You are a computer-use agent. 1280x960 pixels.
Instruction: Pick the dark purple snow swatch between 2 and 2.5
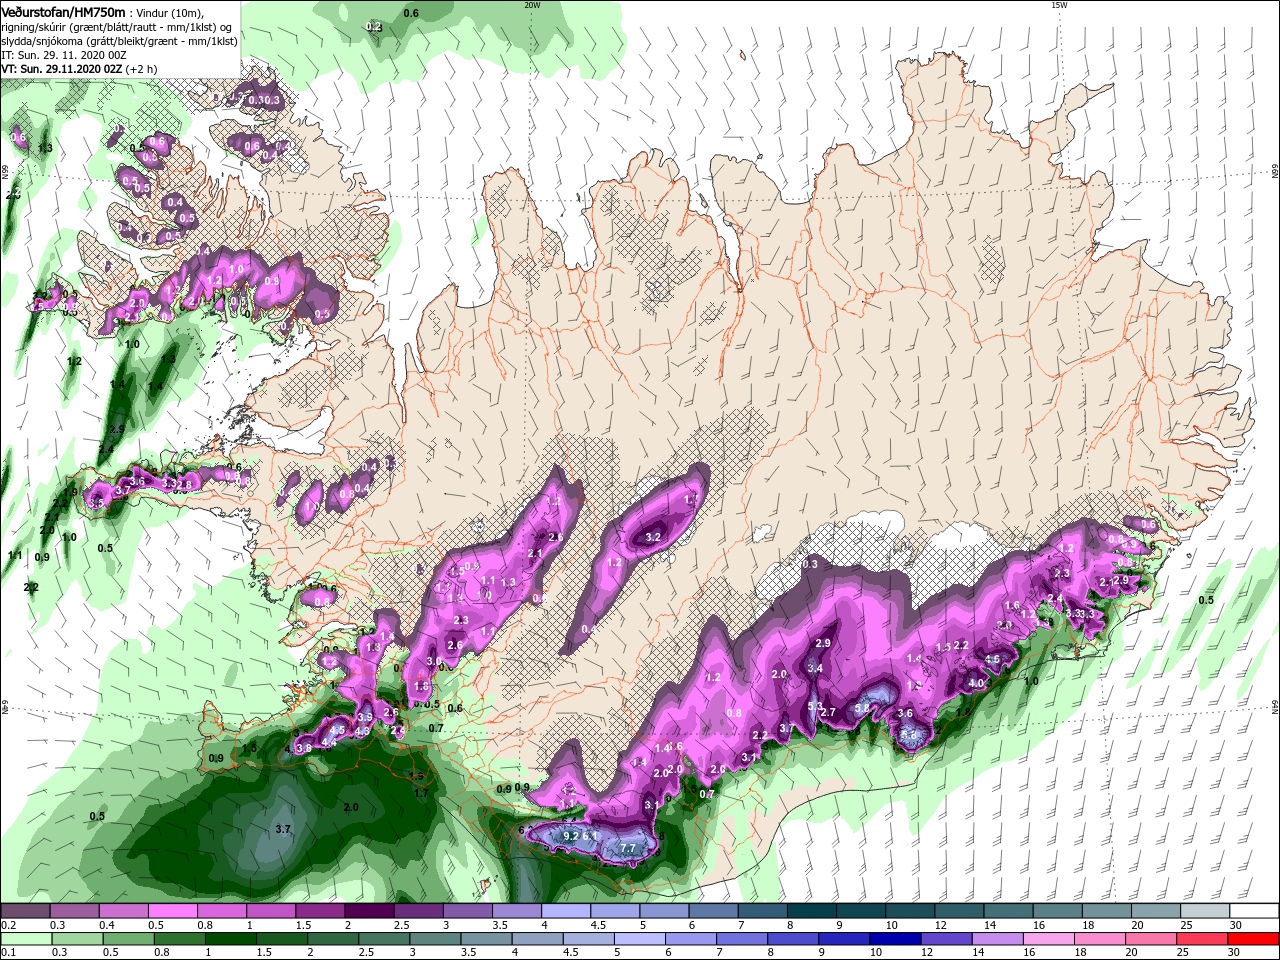pyautogui.click(x=369, y=911)
